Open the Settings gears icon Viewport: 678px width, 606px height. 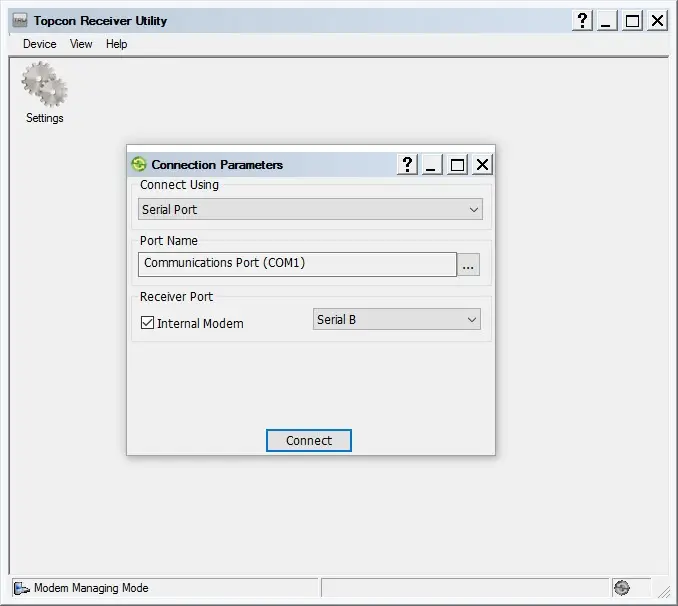click(x=45, y=84)
